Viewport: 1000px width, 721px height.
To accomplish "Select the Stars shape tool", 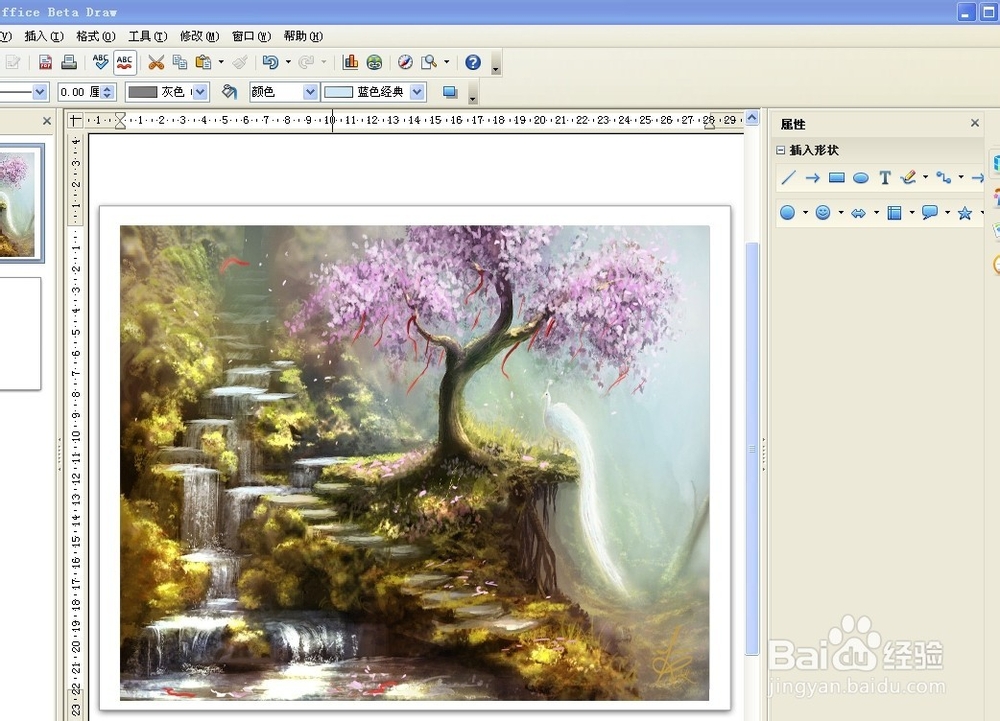I will click(965, 213).
